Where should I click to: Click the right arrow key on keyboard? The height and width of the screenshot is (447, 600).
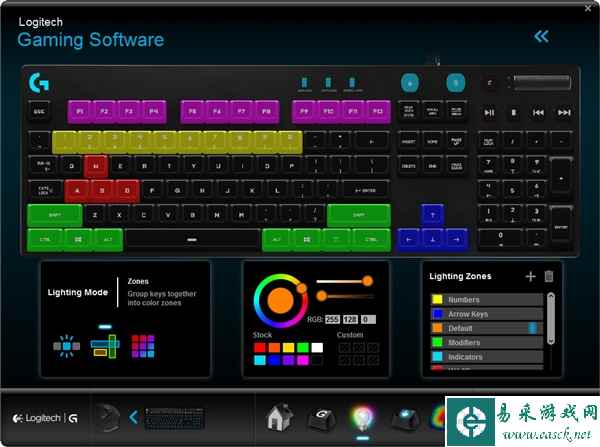click(x=456, y=240)
